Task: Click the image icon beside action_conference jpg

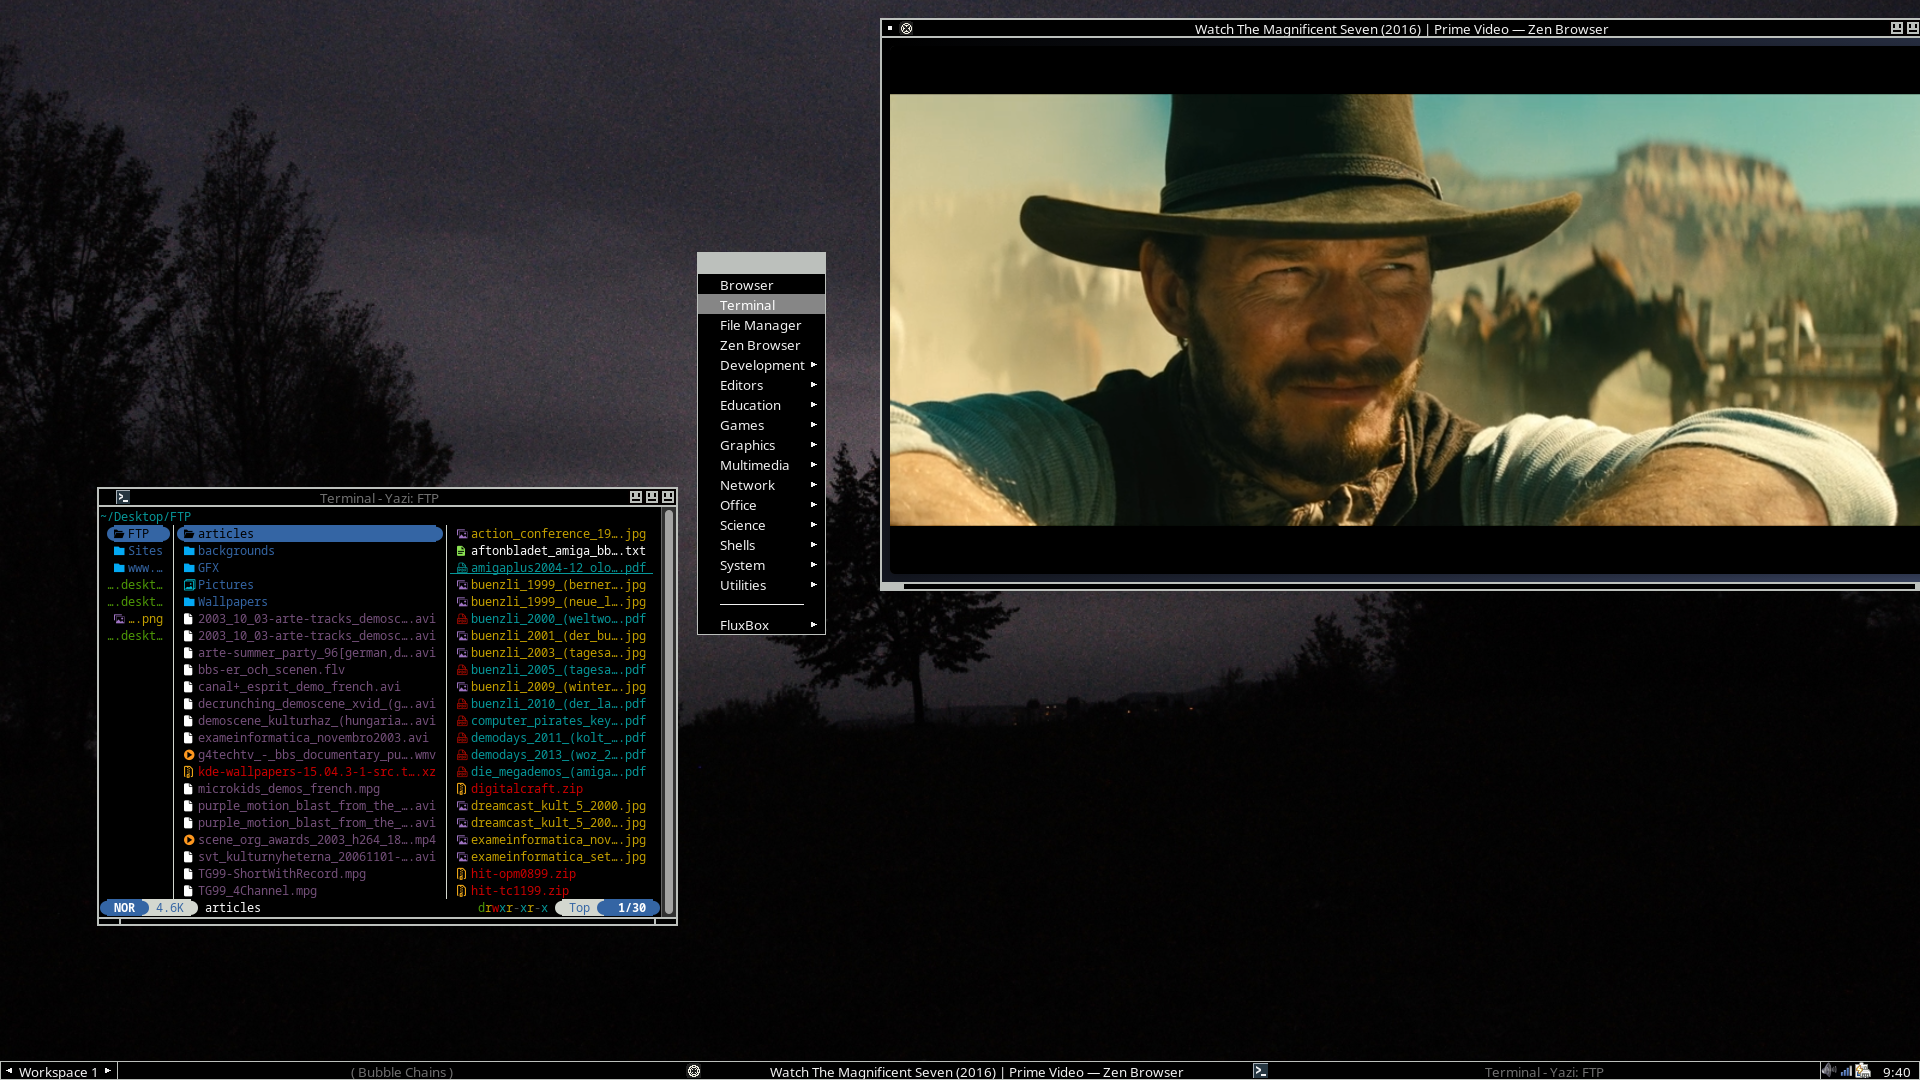Action: click(462, 534)
